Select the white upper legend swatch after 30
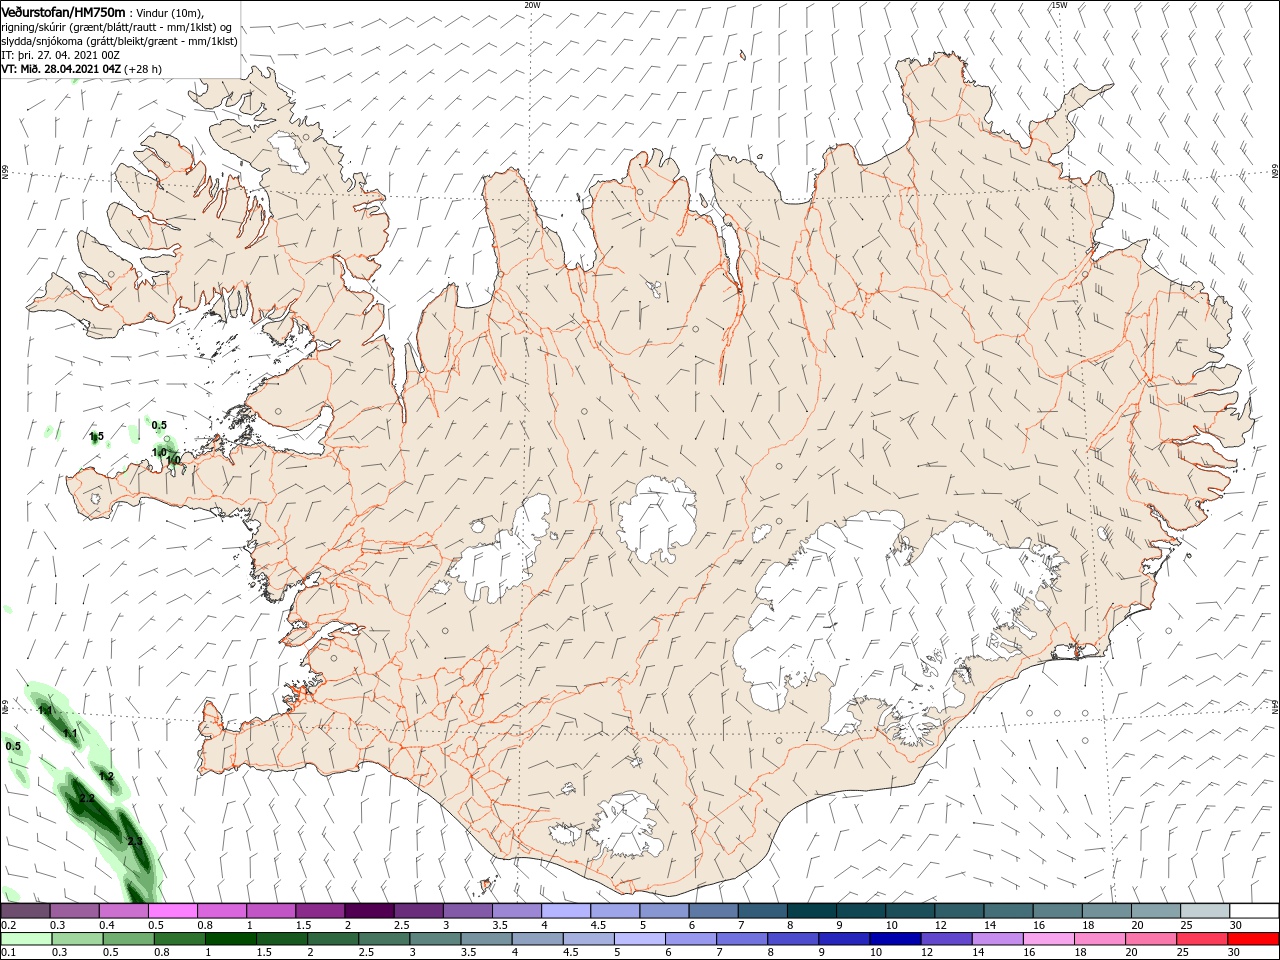This screenshot has width=1280, height=960. click(1255, 911)
